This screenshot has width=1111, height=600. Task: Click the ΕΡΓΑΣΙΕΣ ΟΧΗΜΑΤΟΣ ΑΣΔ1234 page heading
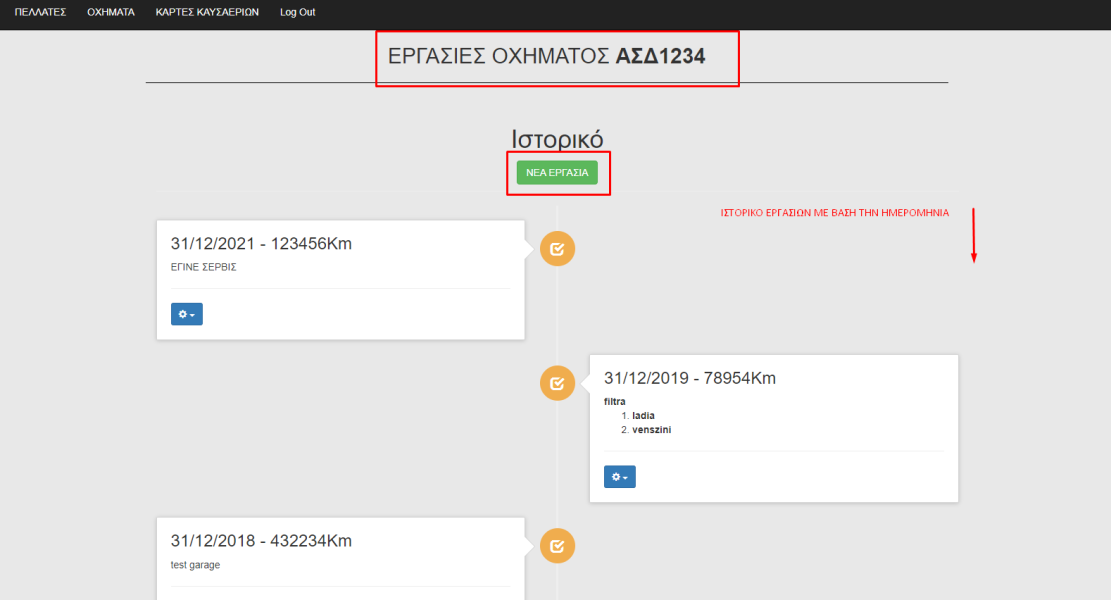point(546,57)
